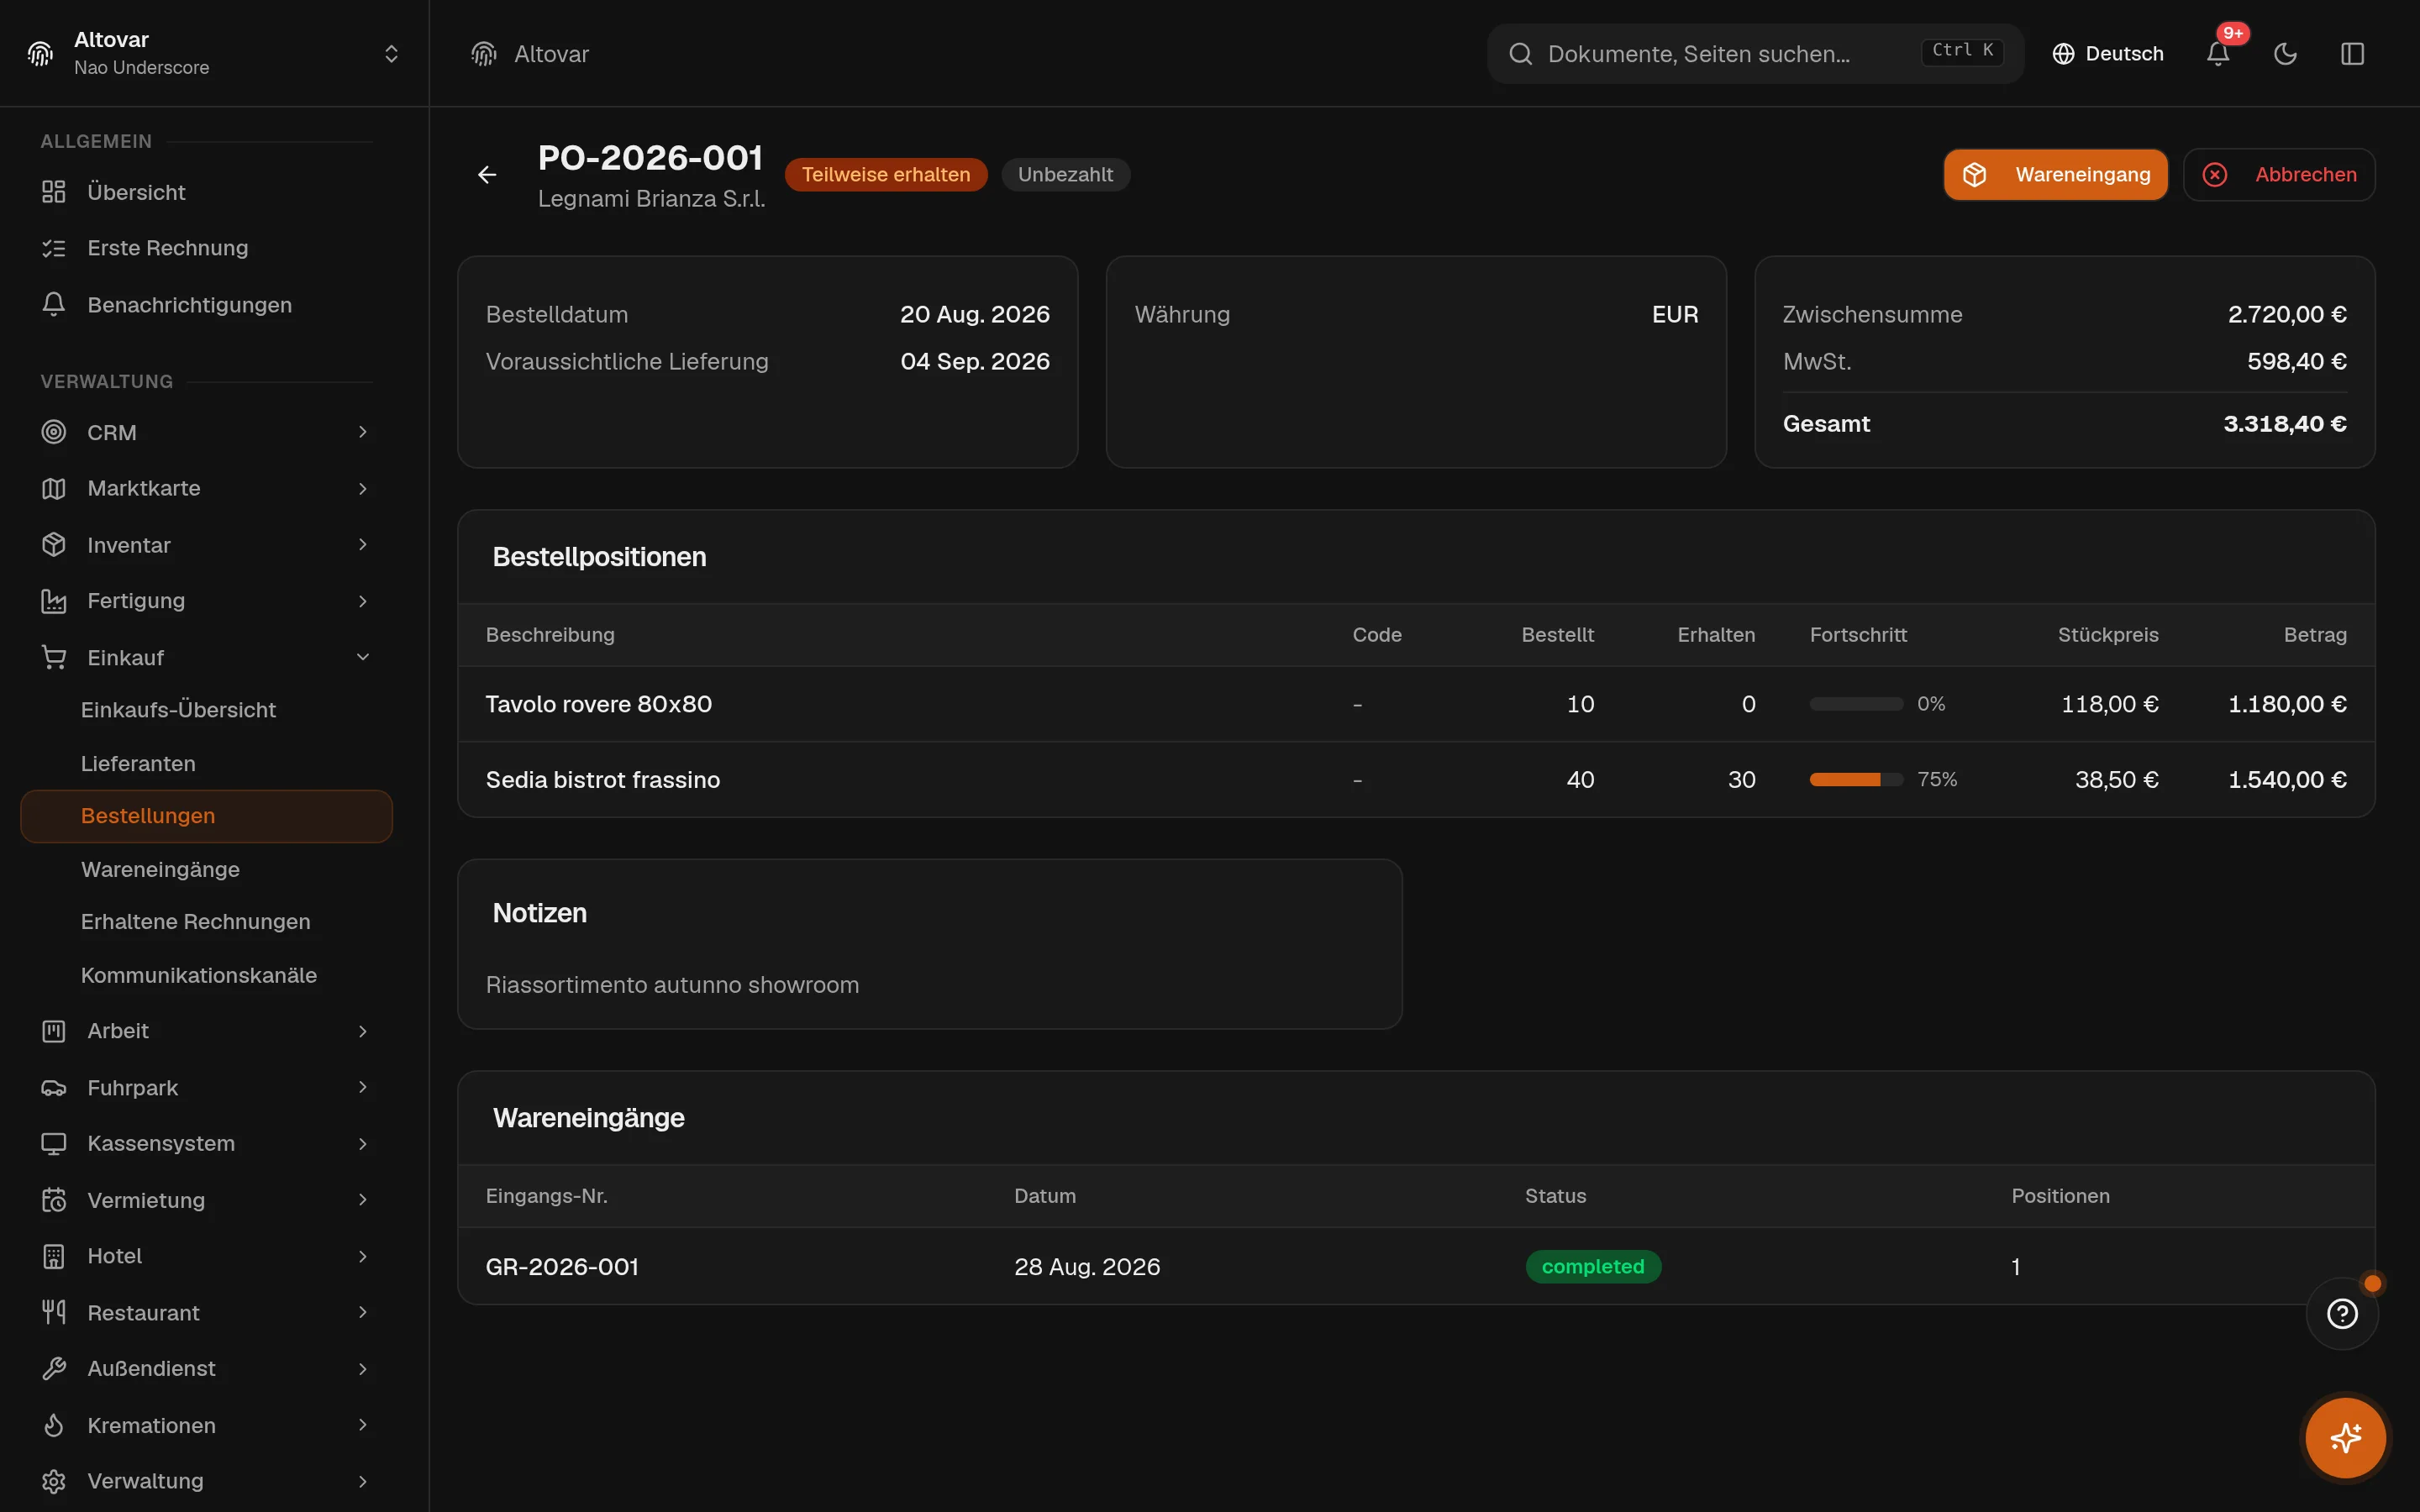Image resolution: width=2420 pixels, height=1512 pixels.
Task: Select Bestellungen in sidebar
Action: 206,816
